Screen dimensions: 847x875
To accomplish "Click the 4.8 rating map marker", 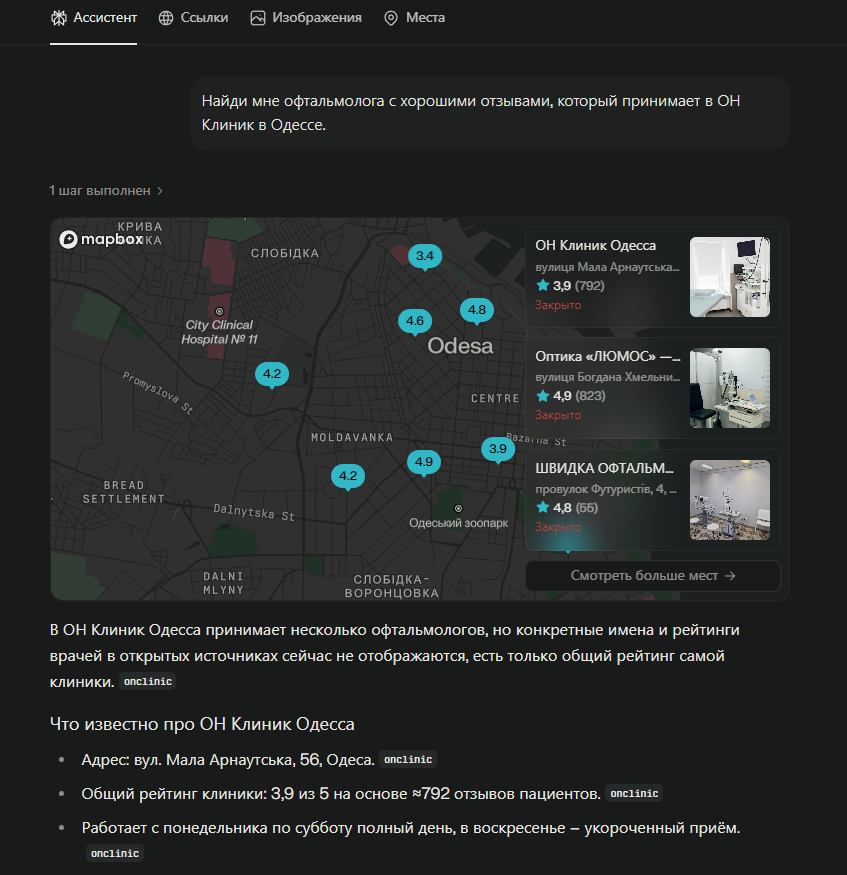I will click(x=476, y=310).
